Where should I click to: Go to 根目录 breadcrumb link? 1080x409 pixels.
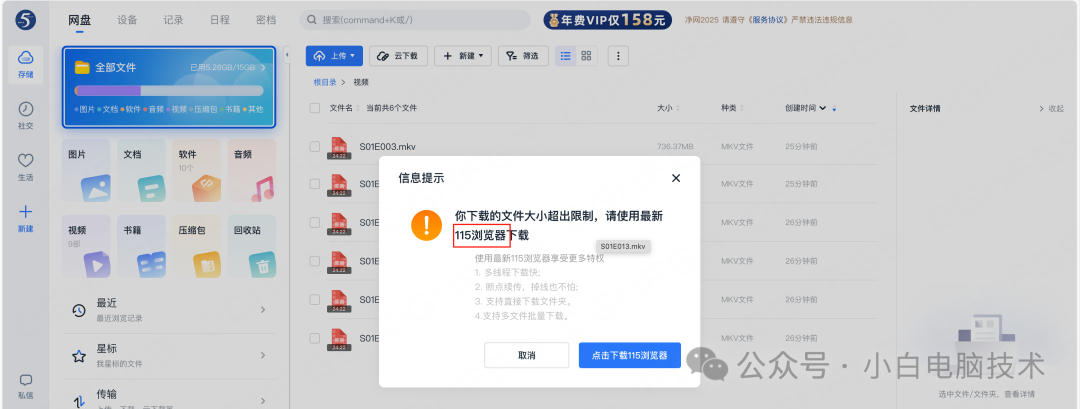[x=325, y=82]
